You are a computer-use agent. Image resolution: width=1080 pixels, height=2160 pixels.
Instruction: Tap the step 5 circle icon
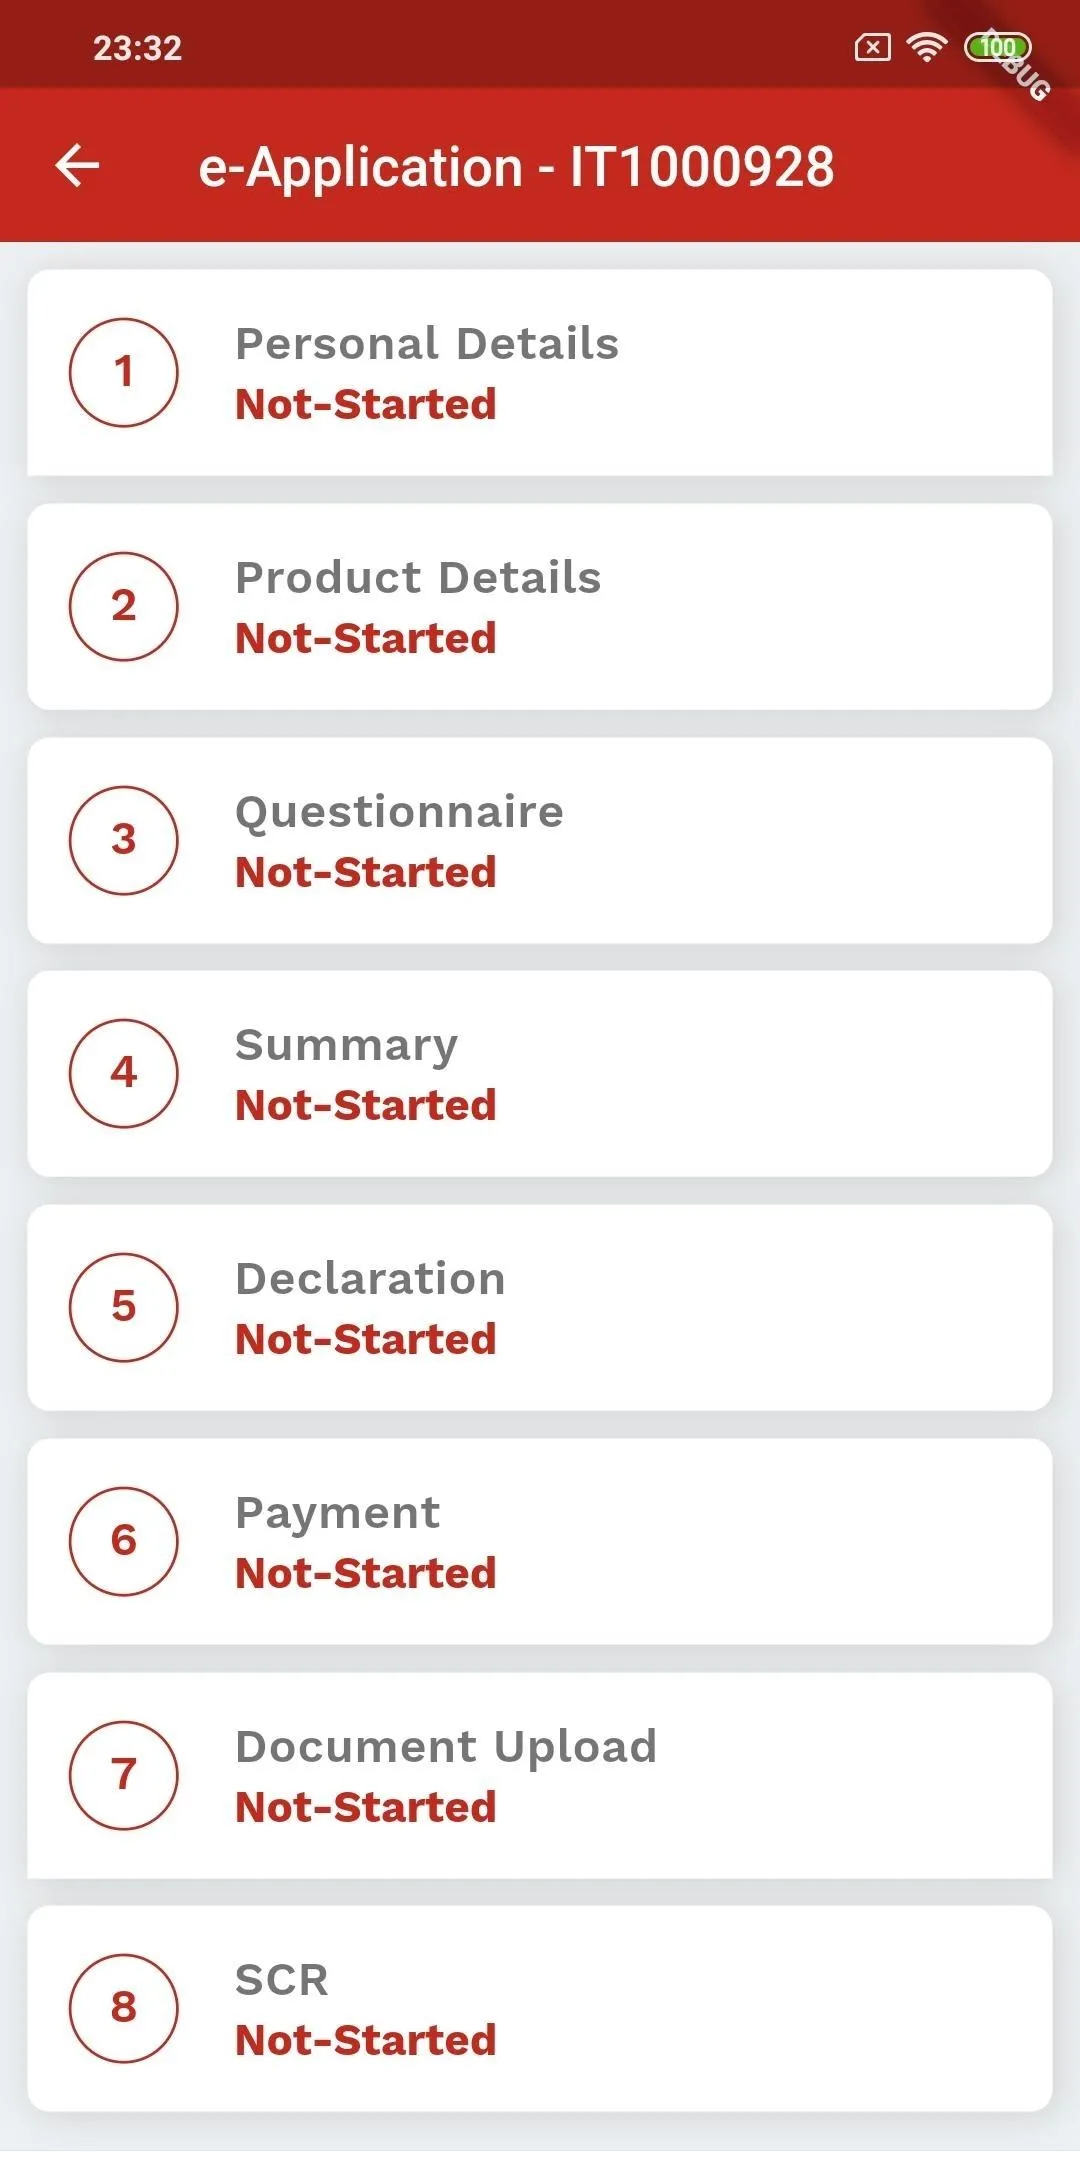[124, 1307]
